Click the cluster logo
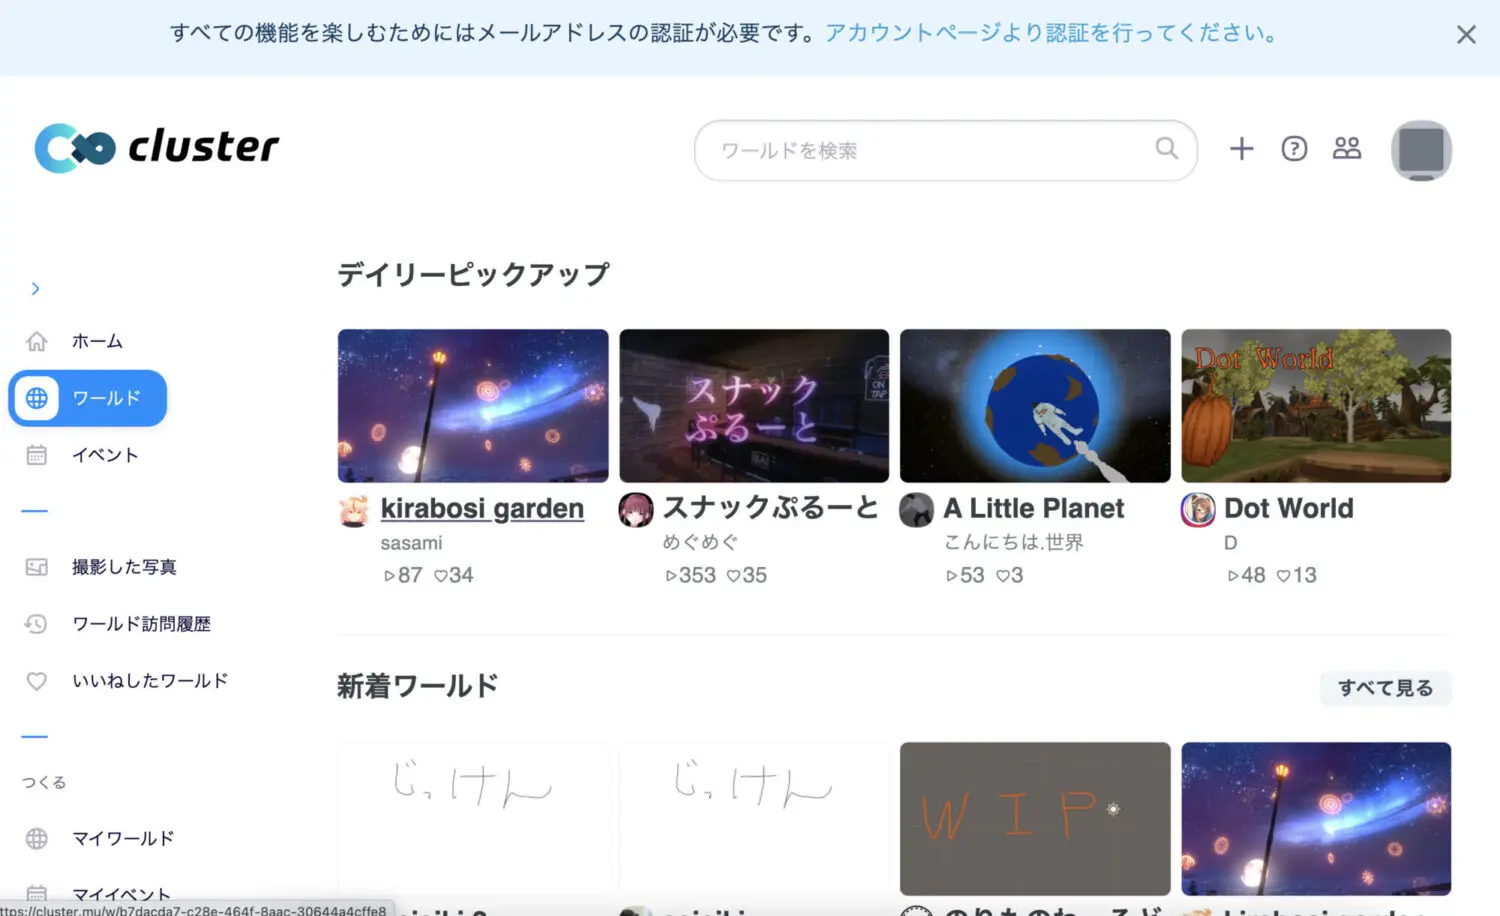1500x916 pixels. (157, 148)
